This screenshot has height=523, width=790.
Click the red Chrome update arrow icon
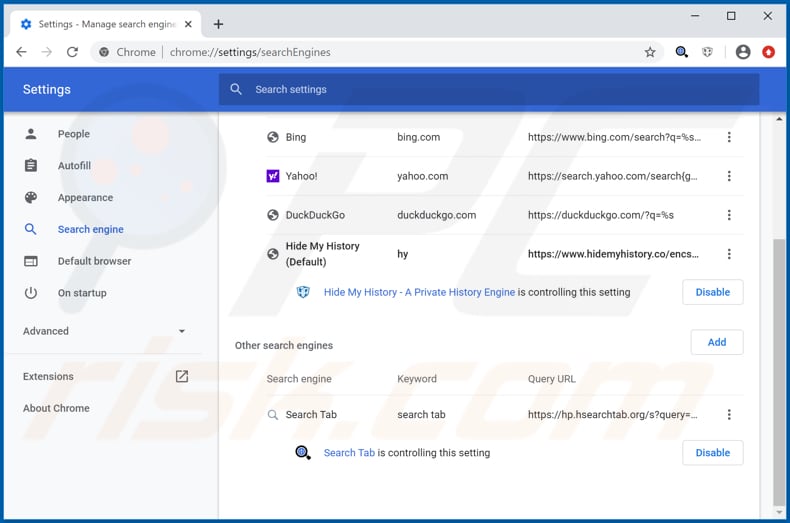coord(768,52)
